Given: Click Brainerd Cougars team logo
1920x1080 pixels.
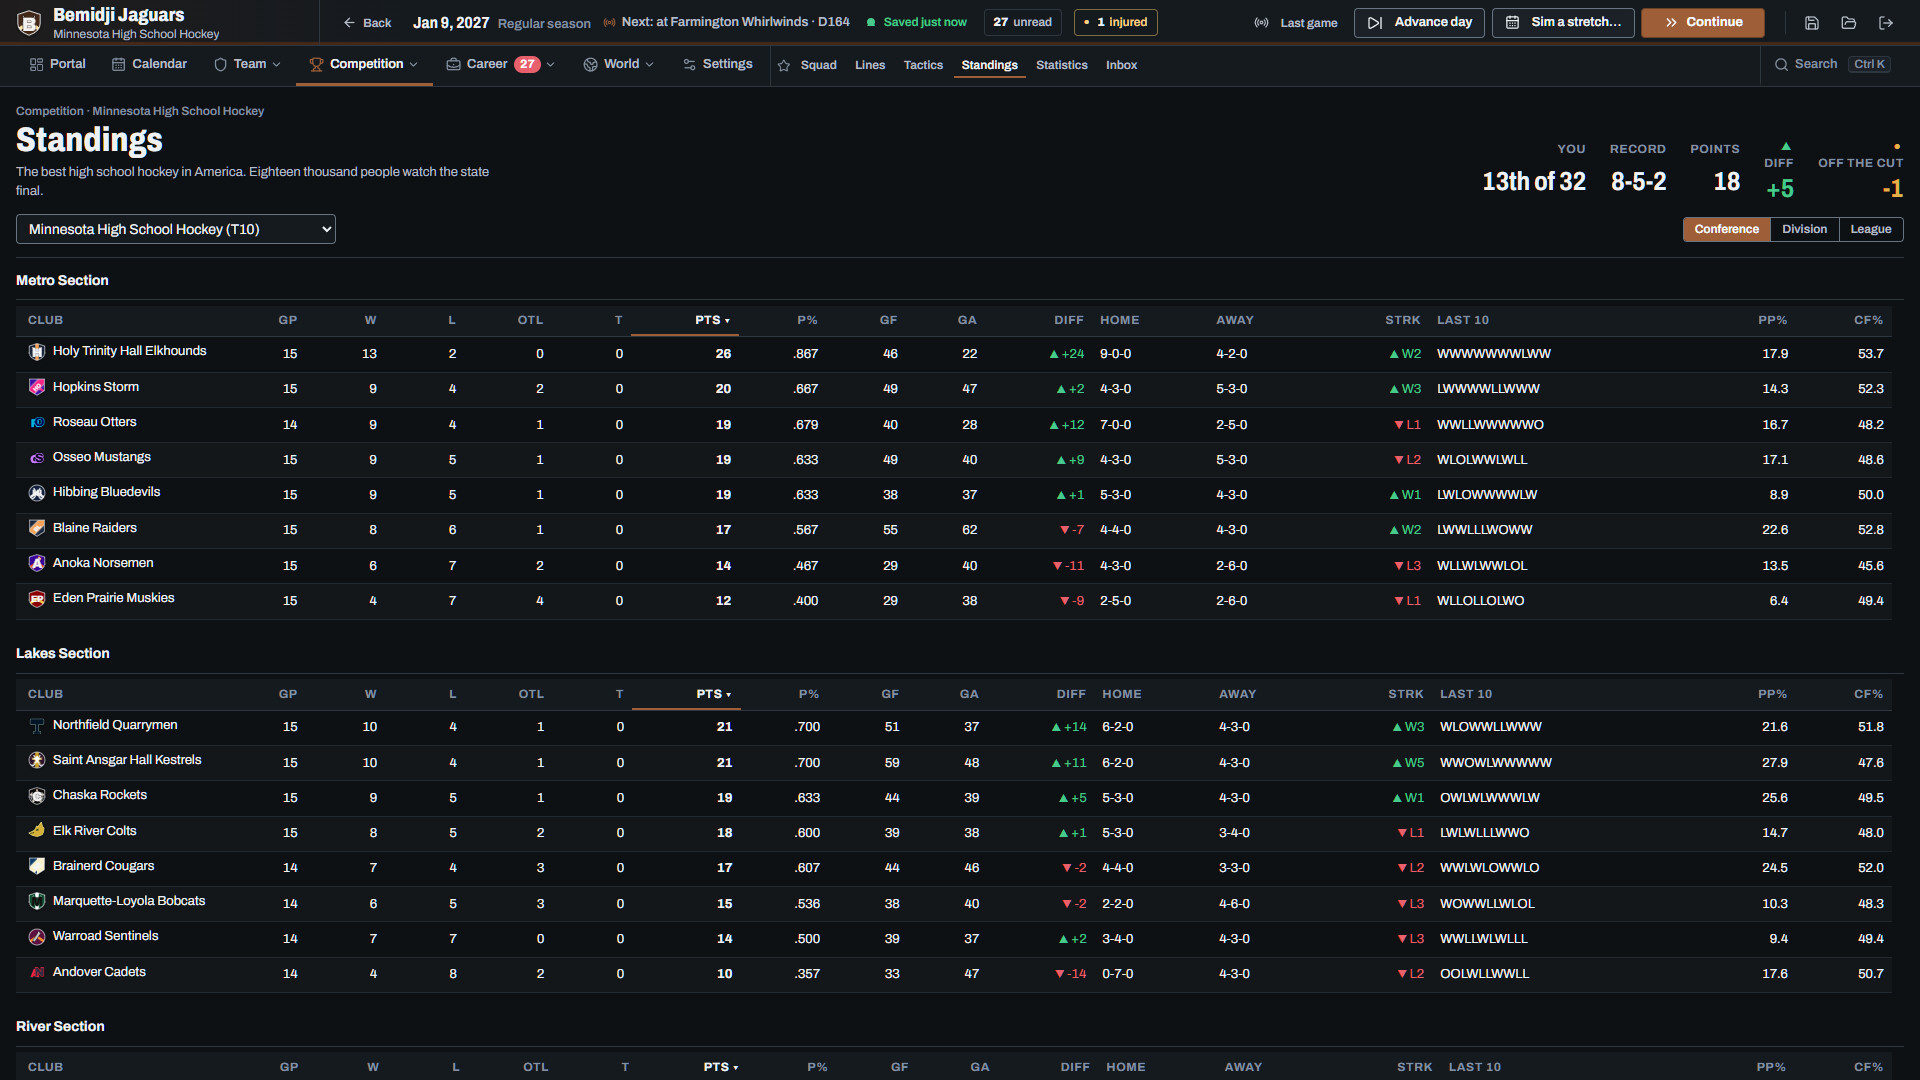Looking at the screenshot, I should pos(37,866).
